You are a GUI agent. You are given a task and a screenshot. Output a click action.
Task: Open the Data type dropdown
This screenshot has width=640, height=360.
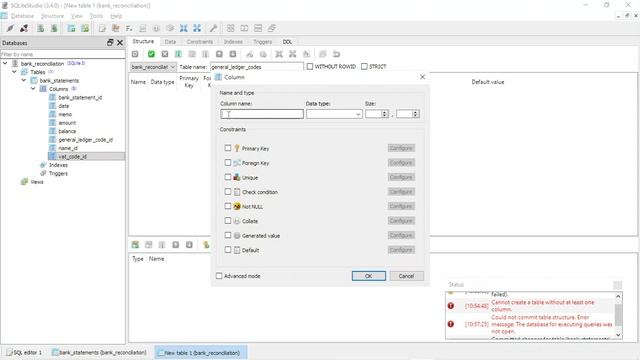click(334, 114)
